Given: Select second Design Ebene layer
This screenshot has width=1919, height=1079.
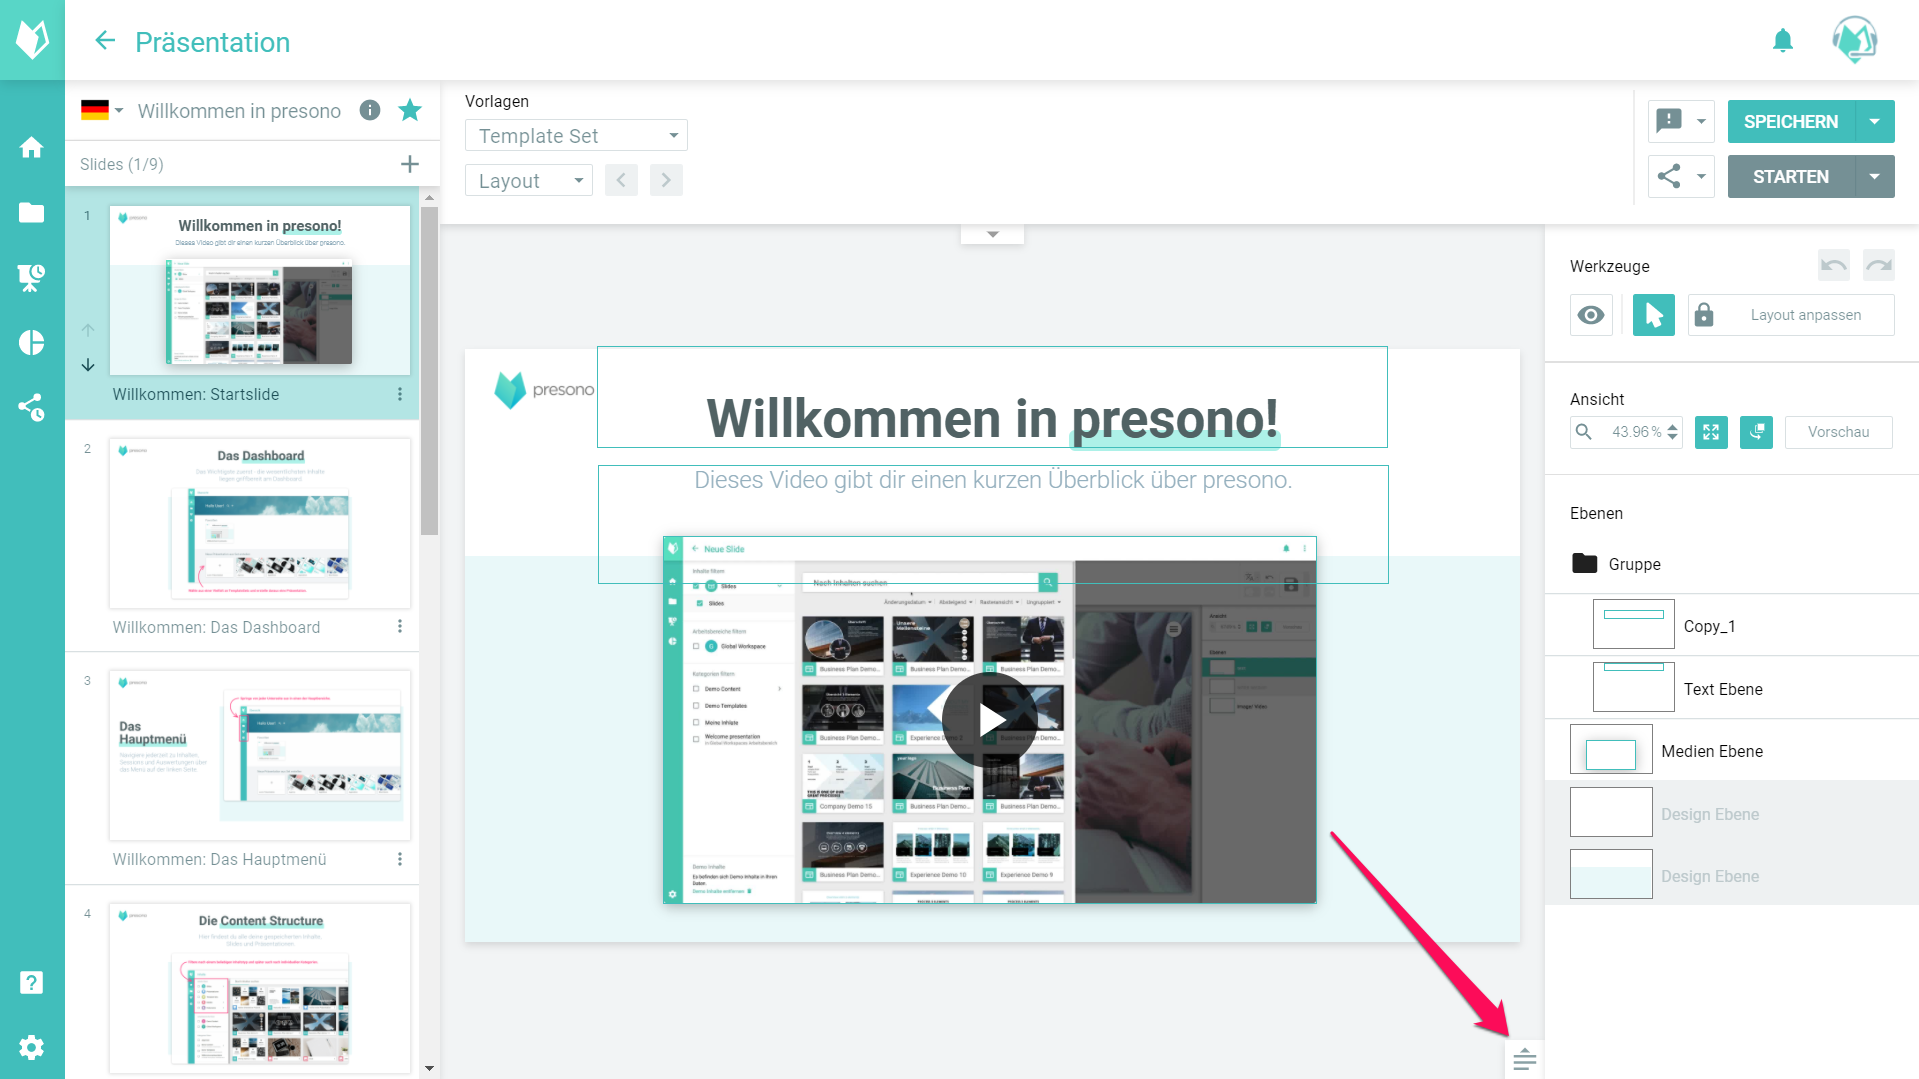Looking at the screenshot, I should [x=1731, y=876].
